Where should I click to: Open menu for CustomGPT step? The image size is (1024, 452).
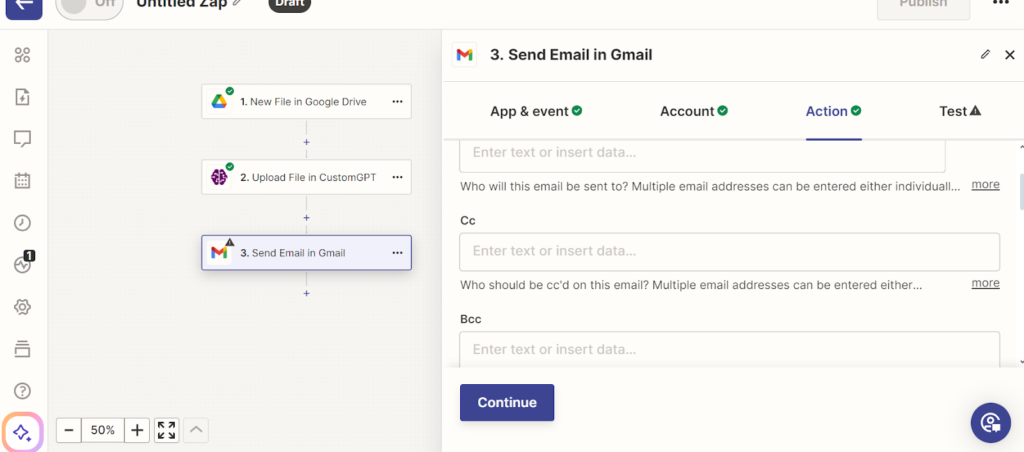[397, 177]
